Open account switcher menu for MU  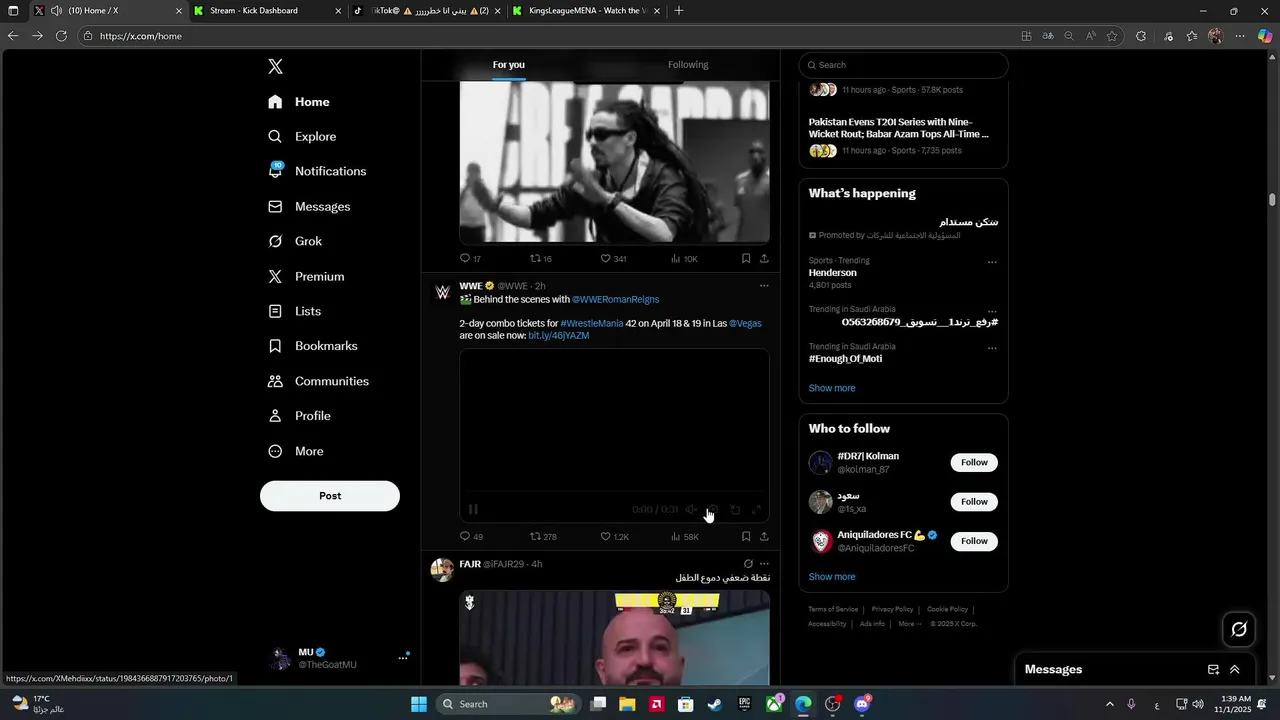tap(403, 657)
